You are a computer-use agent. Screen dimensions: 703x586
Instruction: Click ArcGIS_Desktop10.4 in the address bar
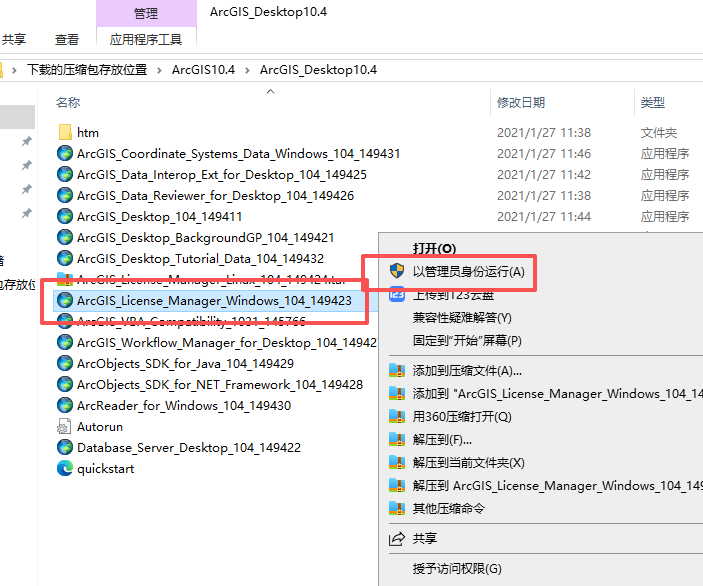(318, 70)
